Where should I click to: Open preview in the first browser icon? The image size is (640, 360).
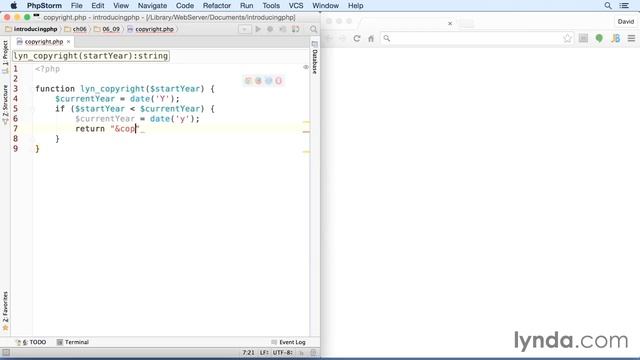248,81
